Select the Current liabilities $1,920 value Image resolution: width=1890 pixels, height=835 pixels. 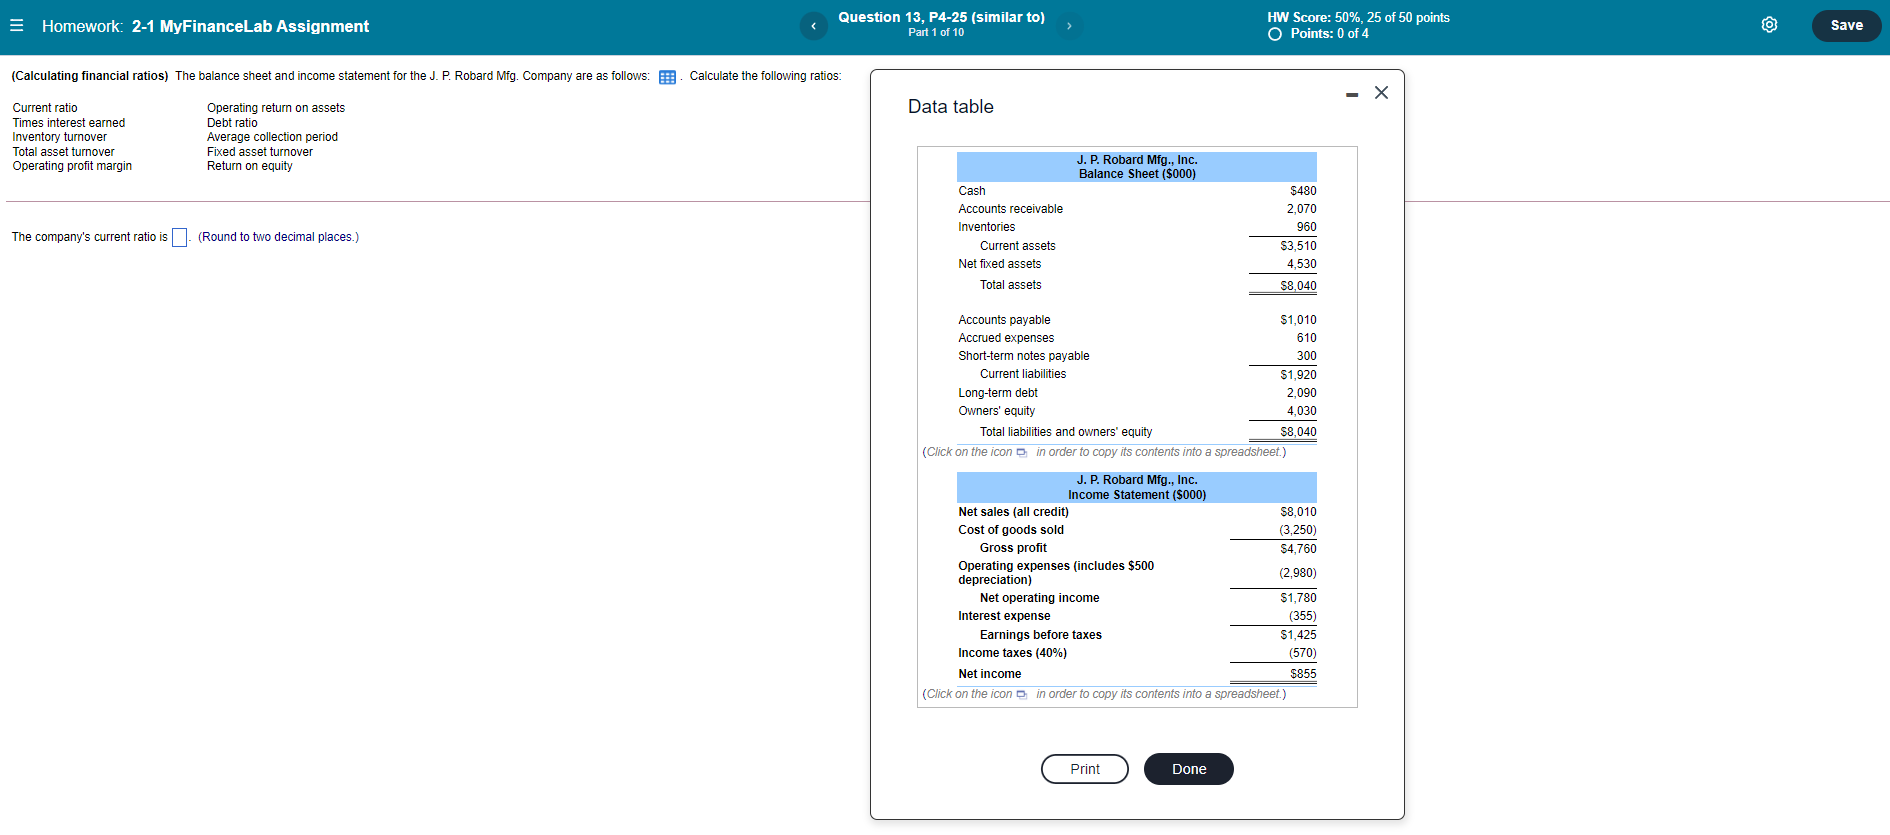click(x=1298, y=375)
